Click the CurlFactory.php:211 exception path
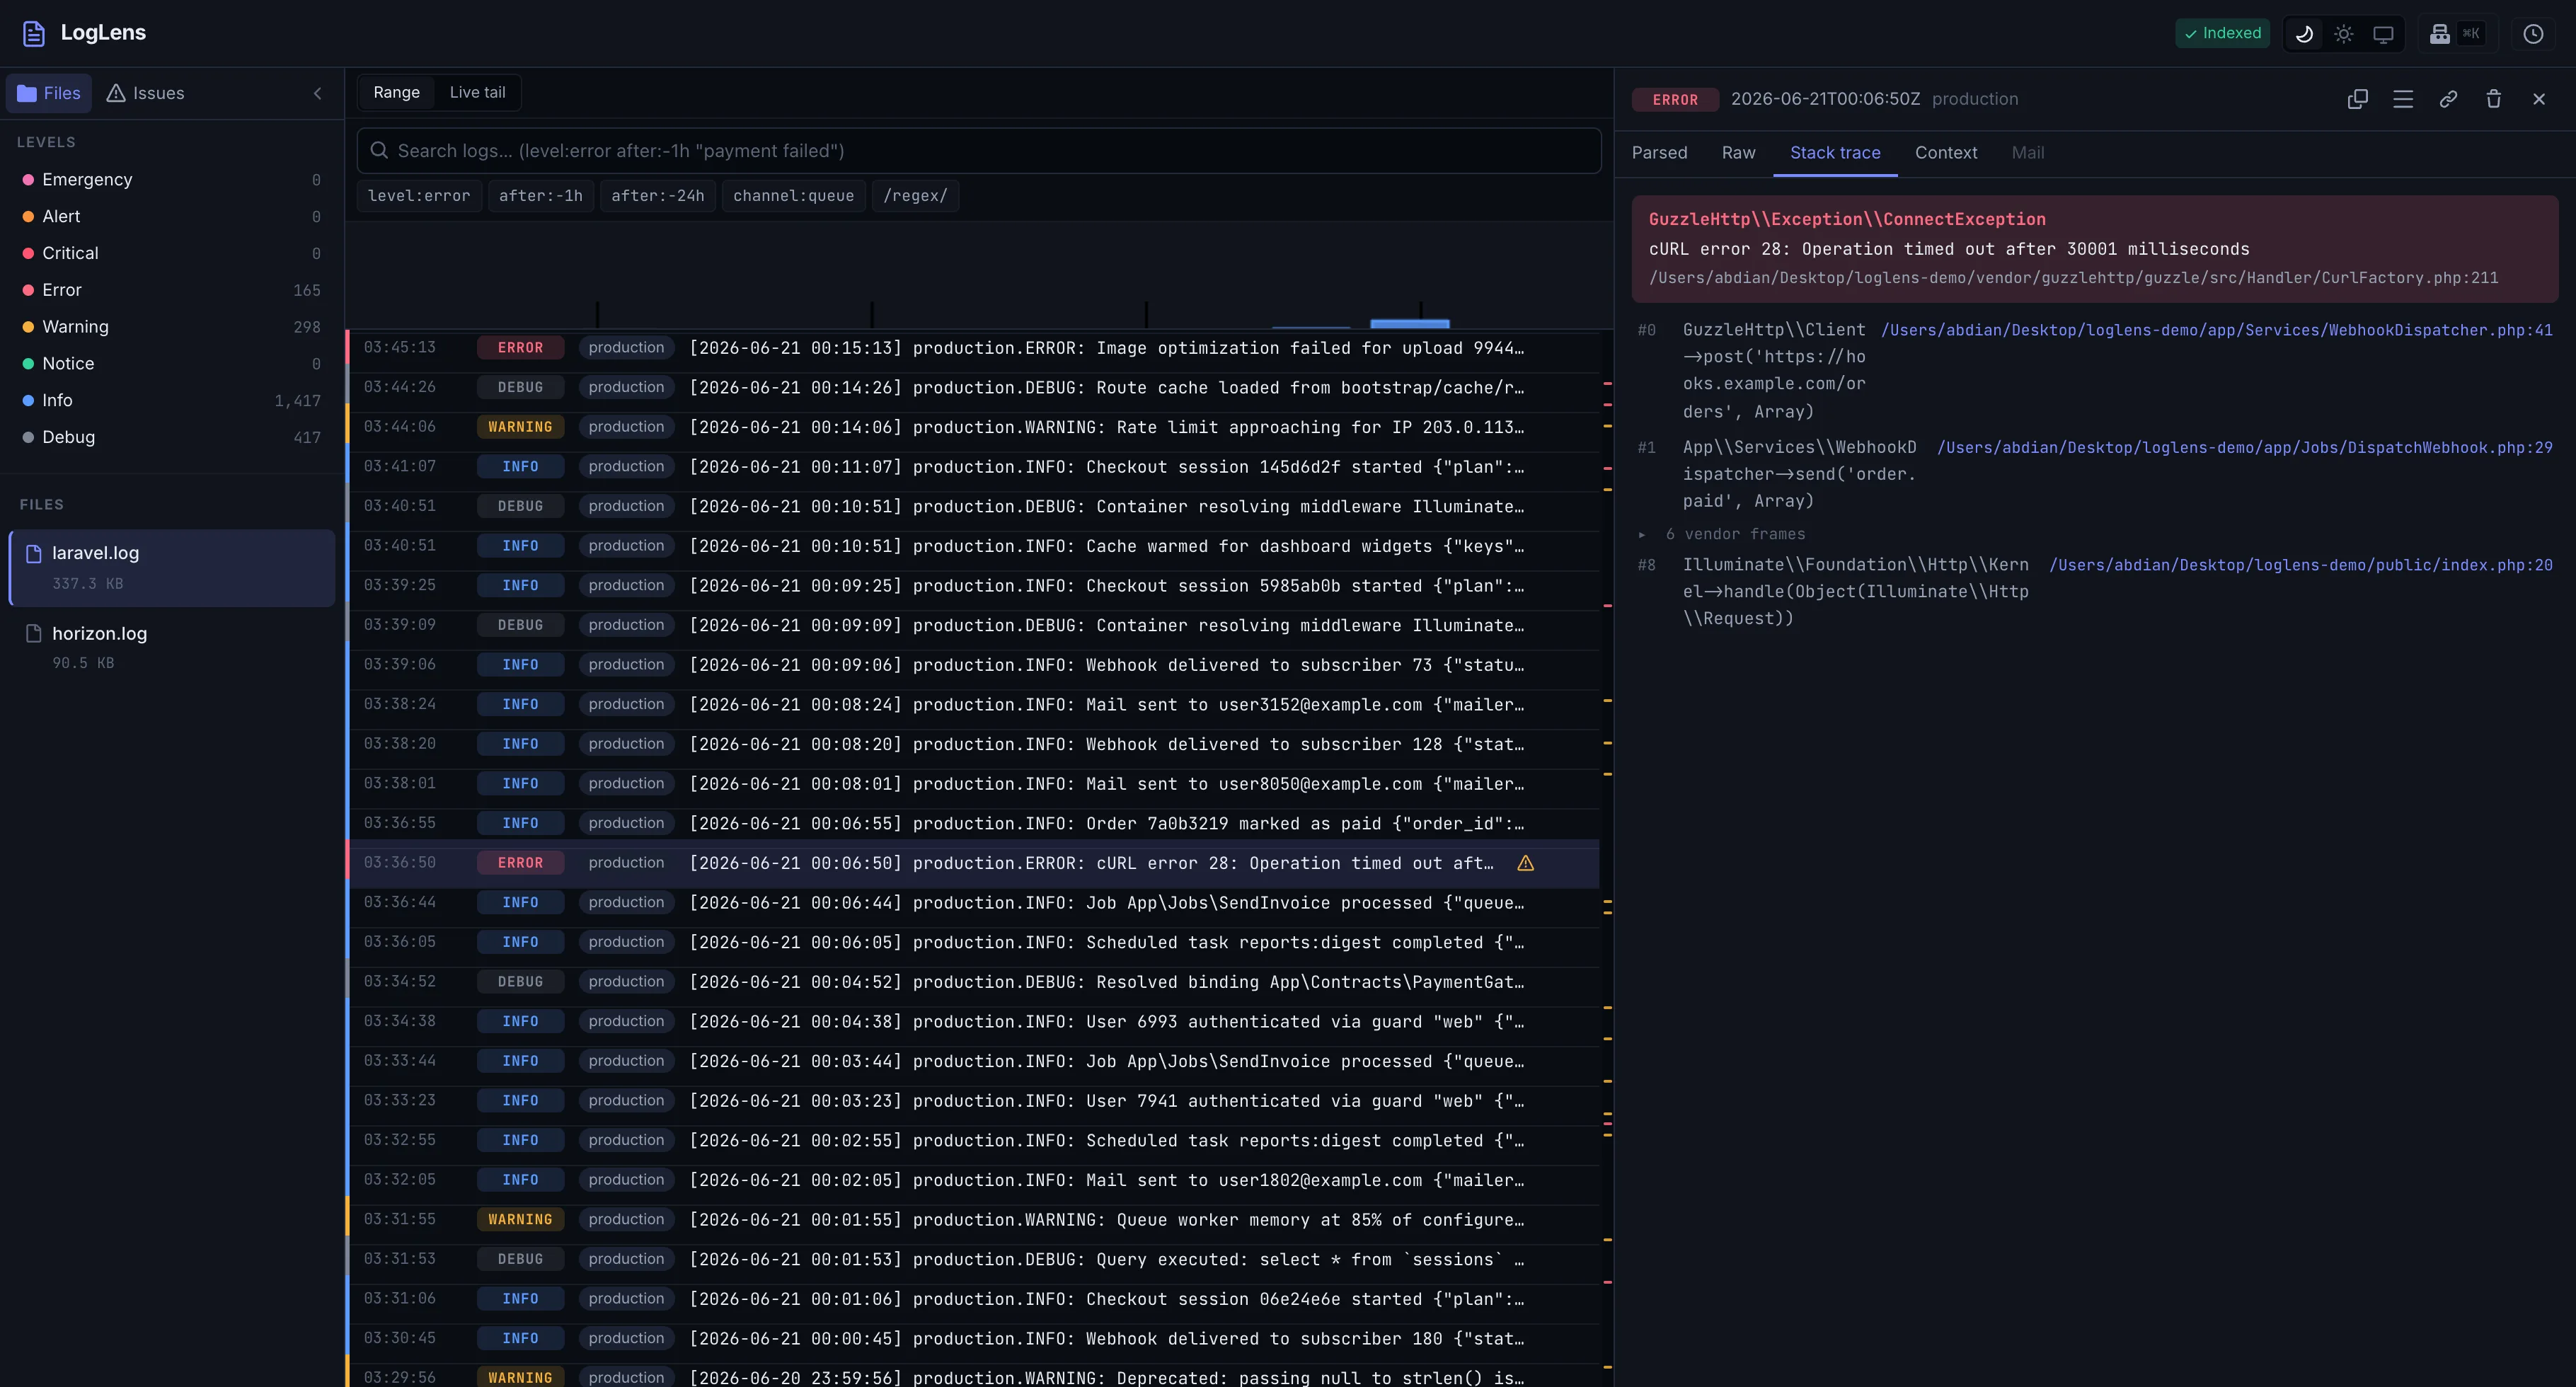 click(2073, 278)
